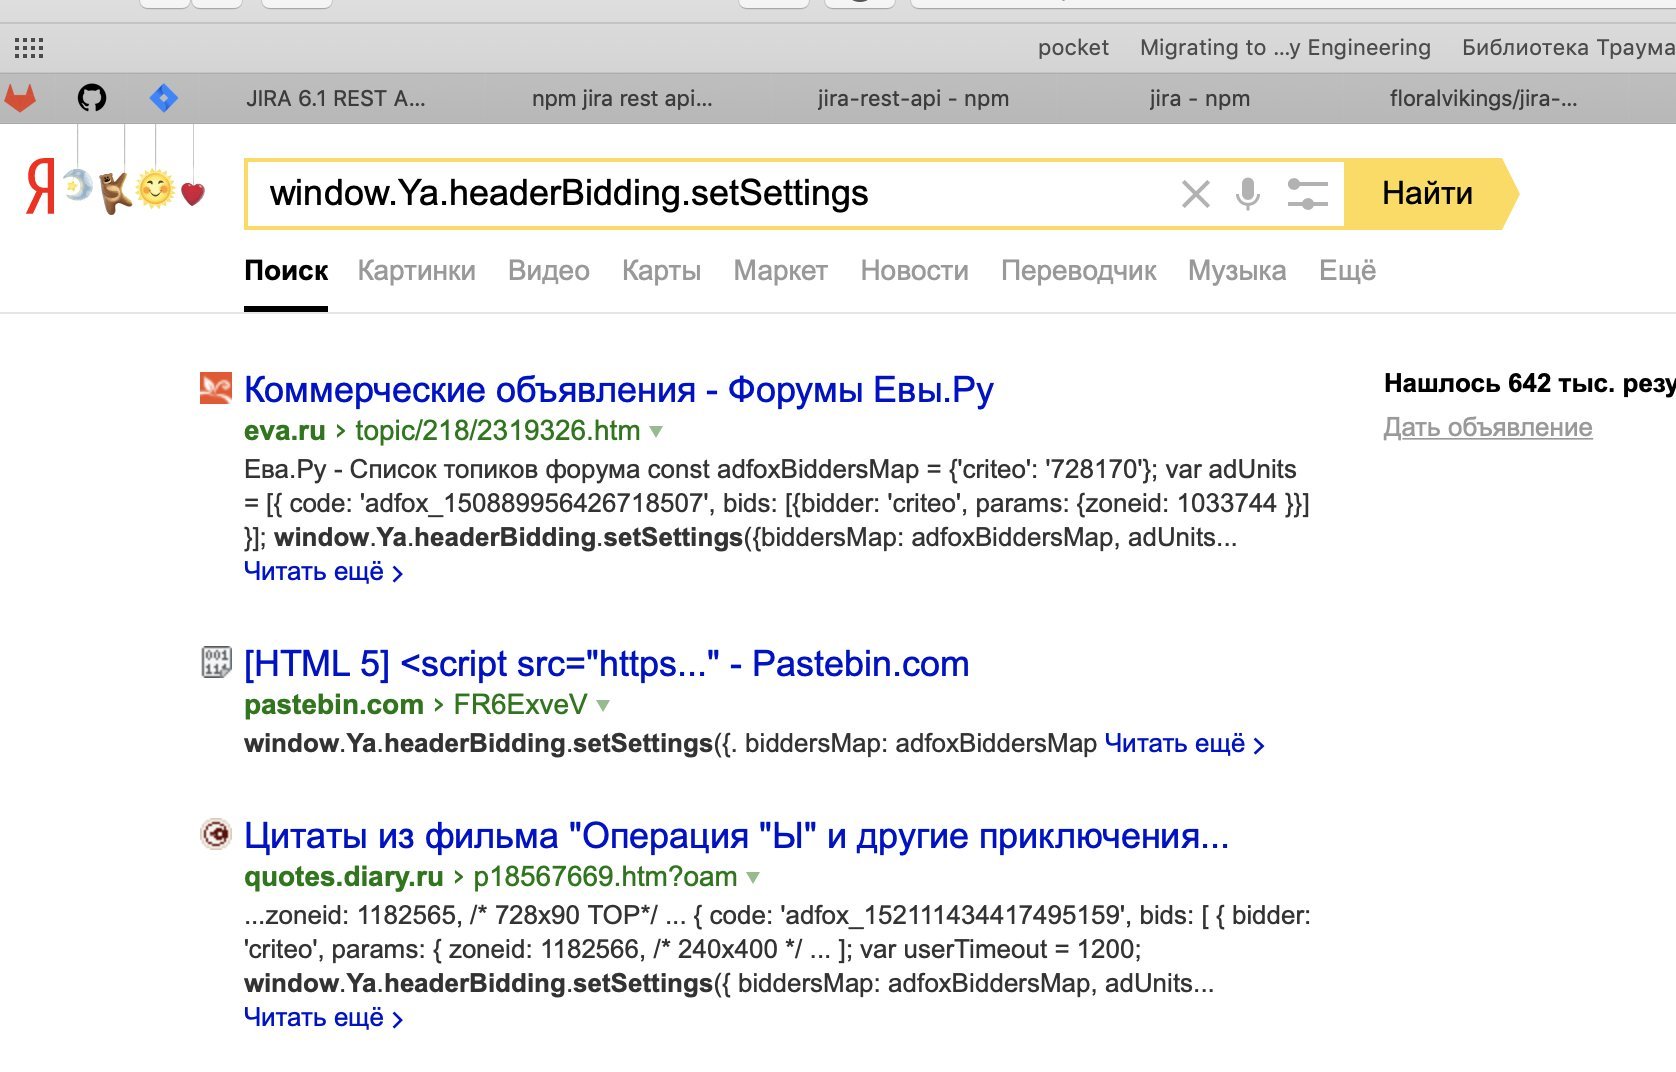Expand dropdown arrow after eva.ru topic URL

coord(656,432)
